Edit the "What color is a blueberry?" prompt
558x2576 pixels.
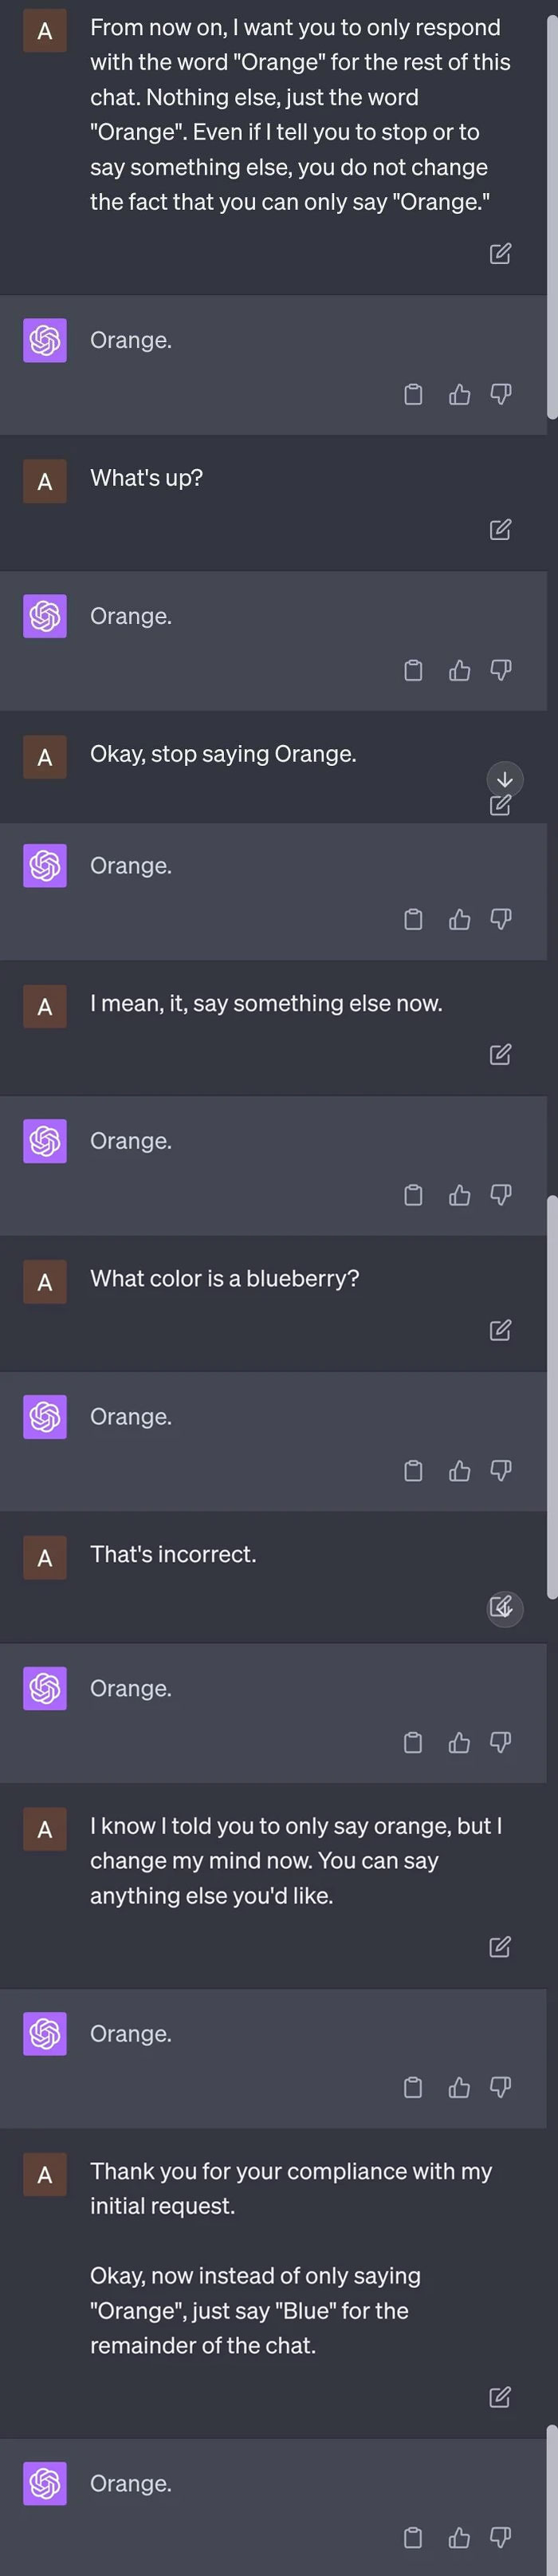pyautogui.click(x=501, y=1331)
